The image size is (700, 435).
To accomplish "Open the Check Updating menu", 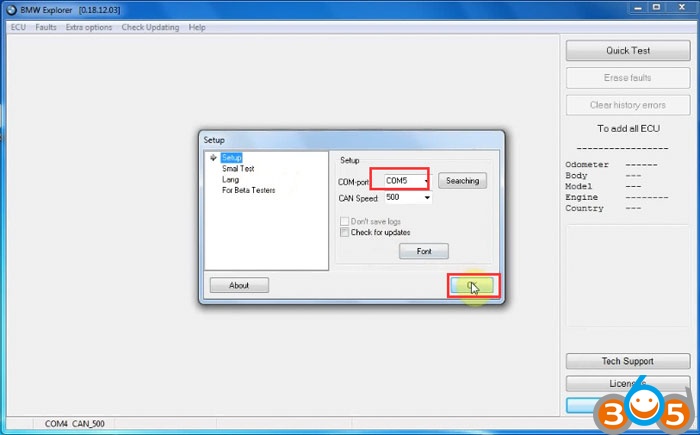I will click(x=150, y=27).
